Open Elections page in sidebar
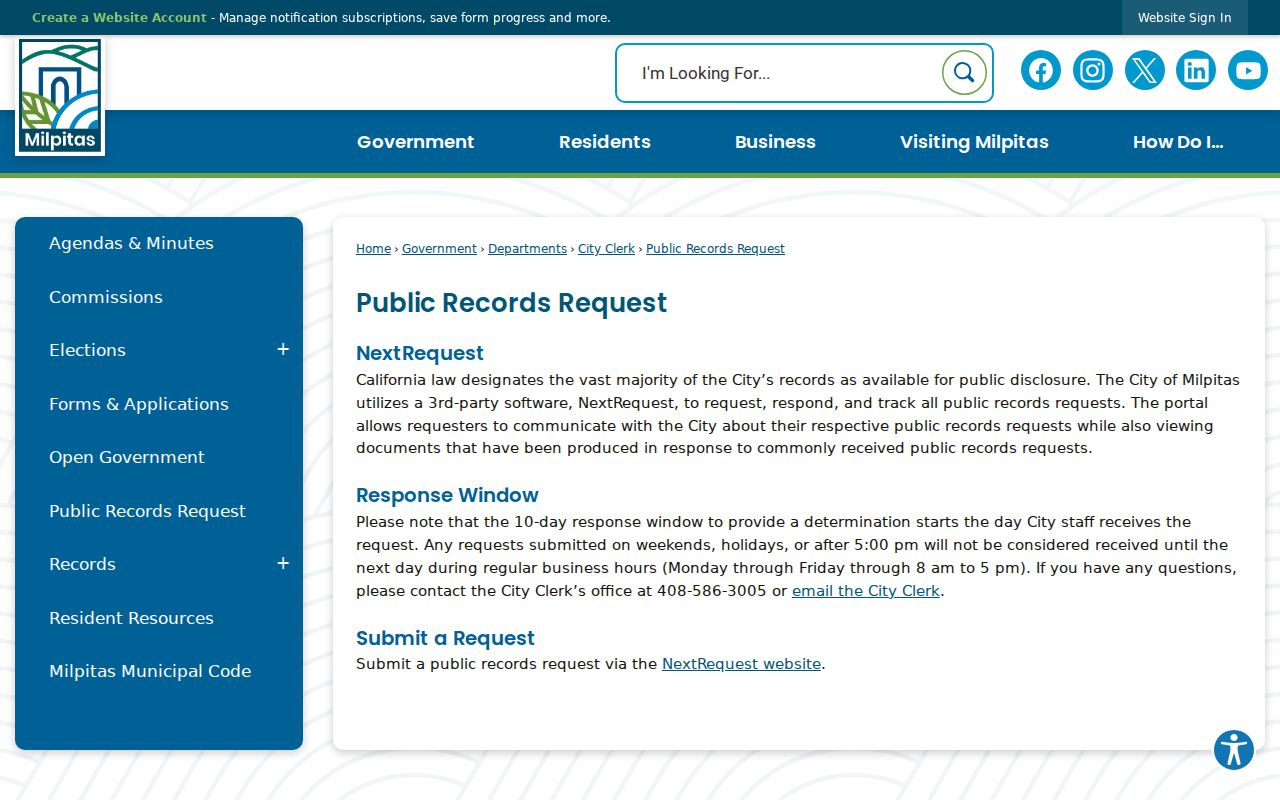 tap(87, 350)
